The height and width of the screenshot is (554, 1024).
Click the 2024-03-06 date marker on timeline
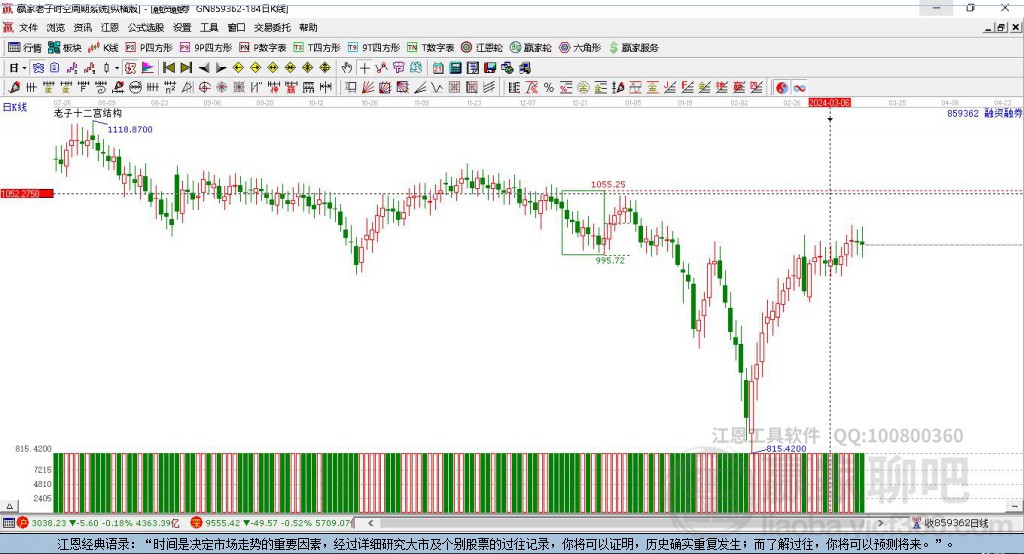tap(829, 102)
